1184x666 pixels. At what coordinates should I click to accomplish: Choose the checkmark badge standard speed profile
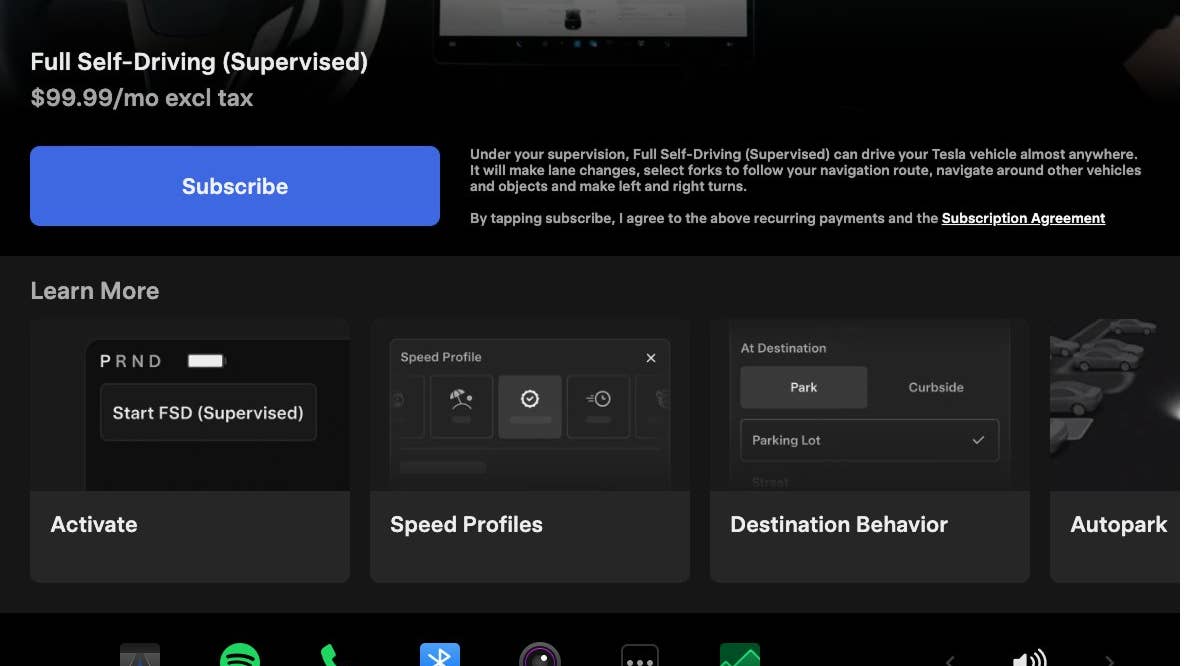coord(530,406)
